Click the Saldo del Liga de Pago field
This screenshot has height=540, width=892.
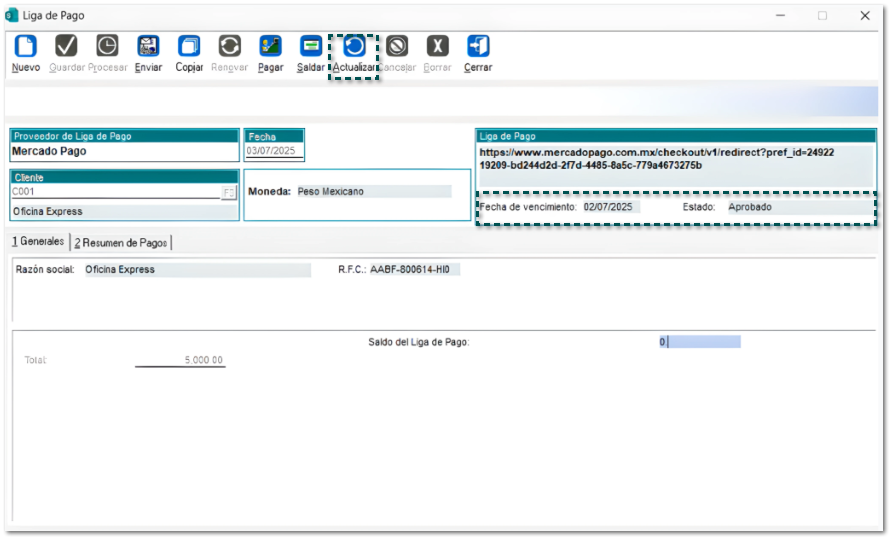(x=700, y=342)
